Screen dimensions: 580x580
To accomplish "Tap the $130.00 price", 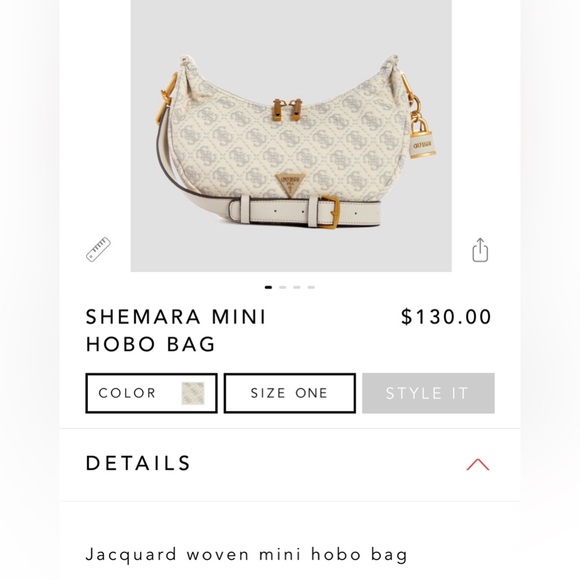I will 446,317.
